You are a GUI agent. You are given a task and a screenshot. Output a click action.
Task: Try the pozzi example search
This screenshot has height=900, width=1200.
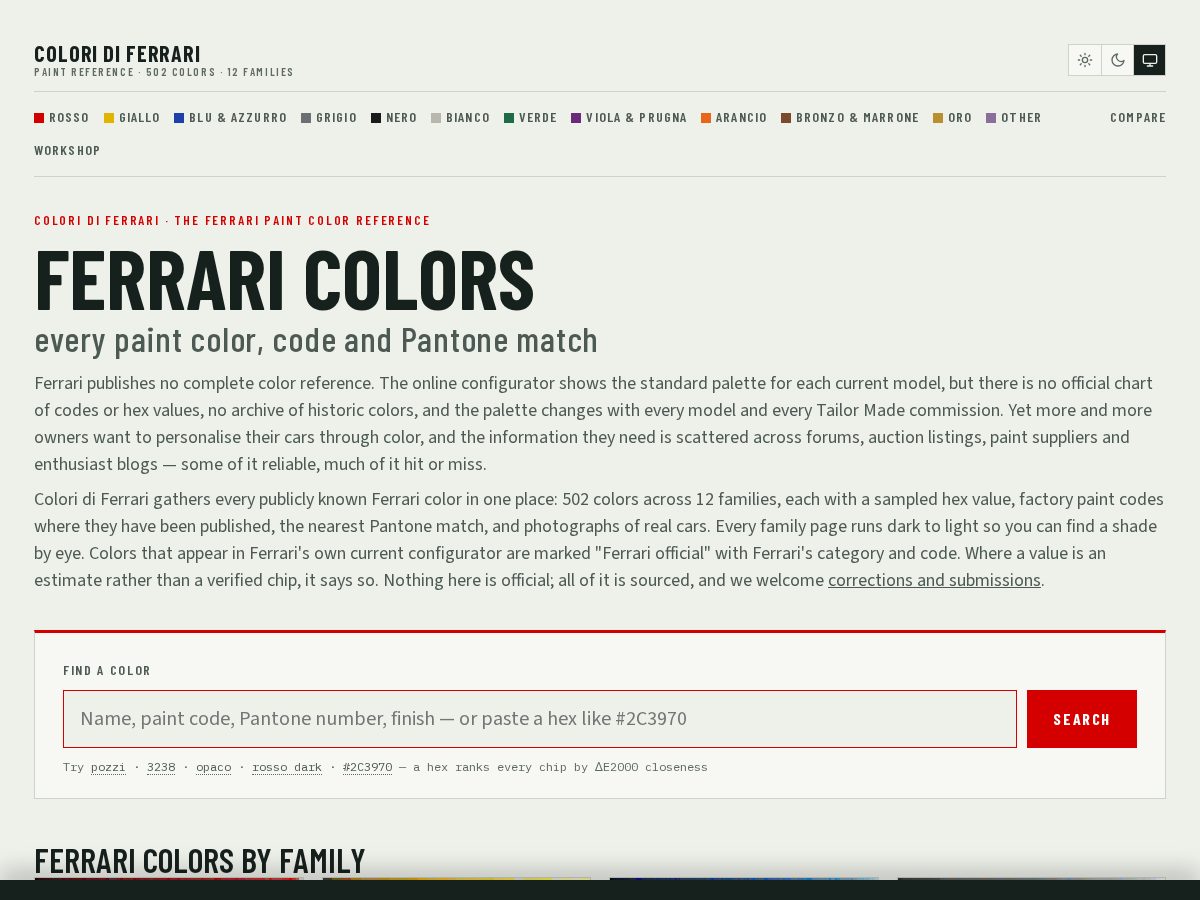108,767
